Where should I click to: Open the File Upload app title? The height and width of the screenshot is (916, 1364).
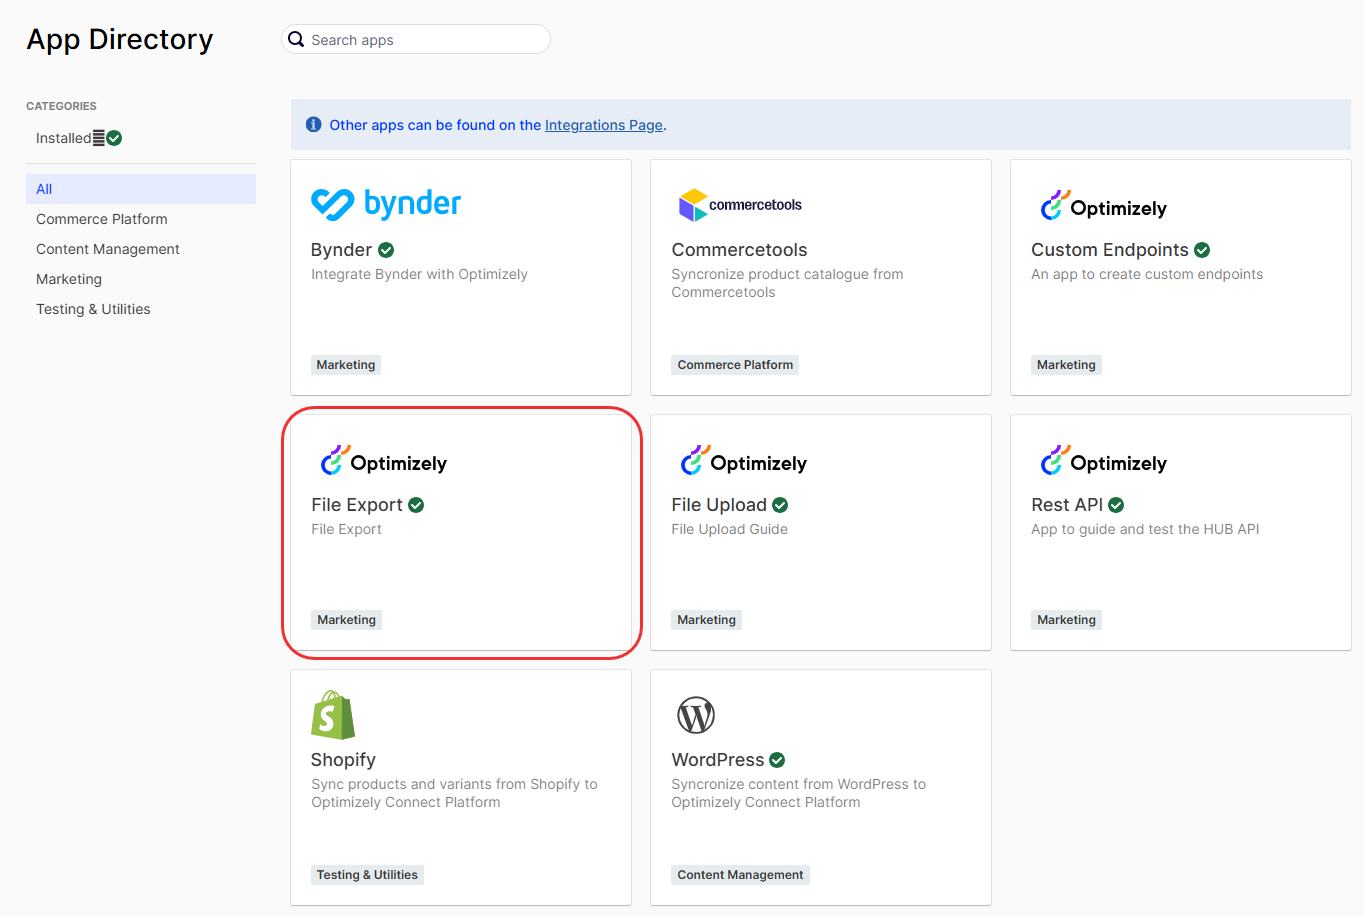pos(719,505)
